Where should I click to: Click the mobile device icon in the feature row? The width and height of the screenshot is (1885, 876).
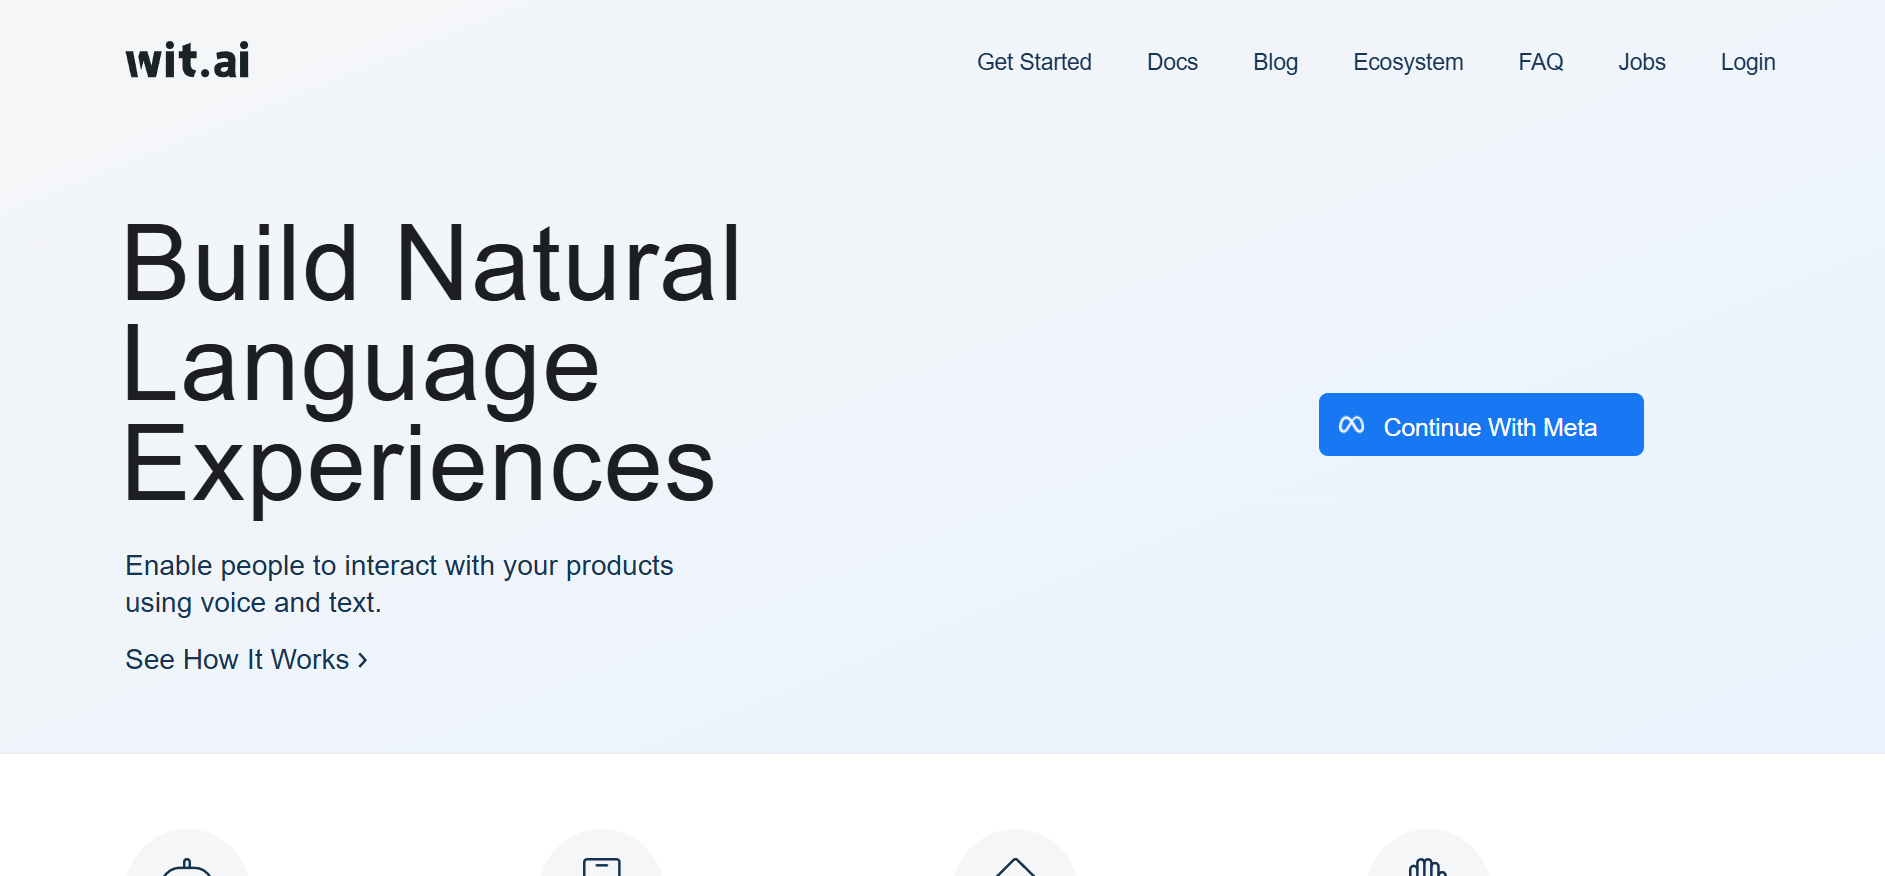point(602,866)
